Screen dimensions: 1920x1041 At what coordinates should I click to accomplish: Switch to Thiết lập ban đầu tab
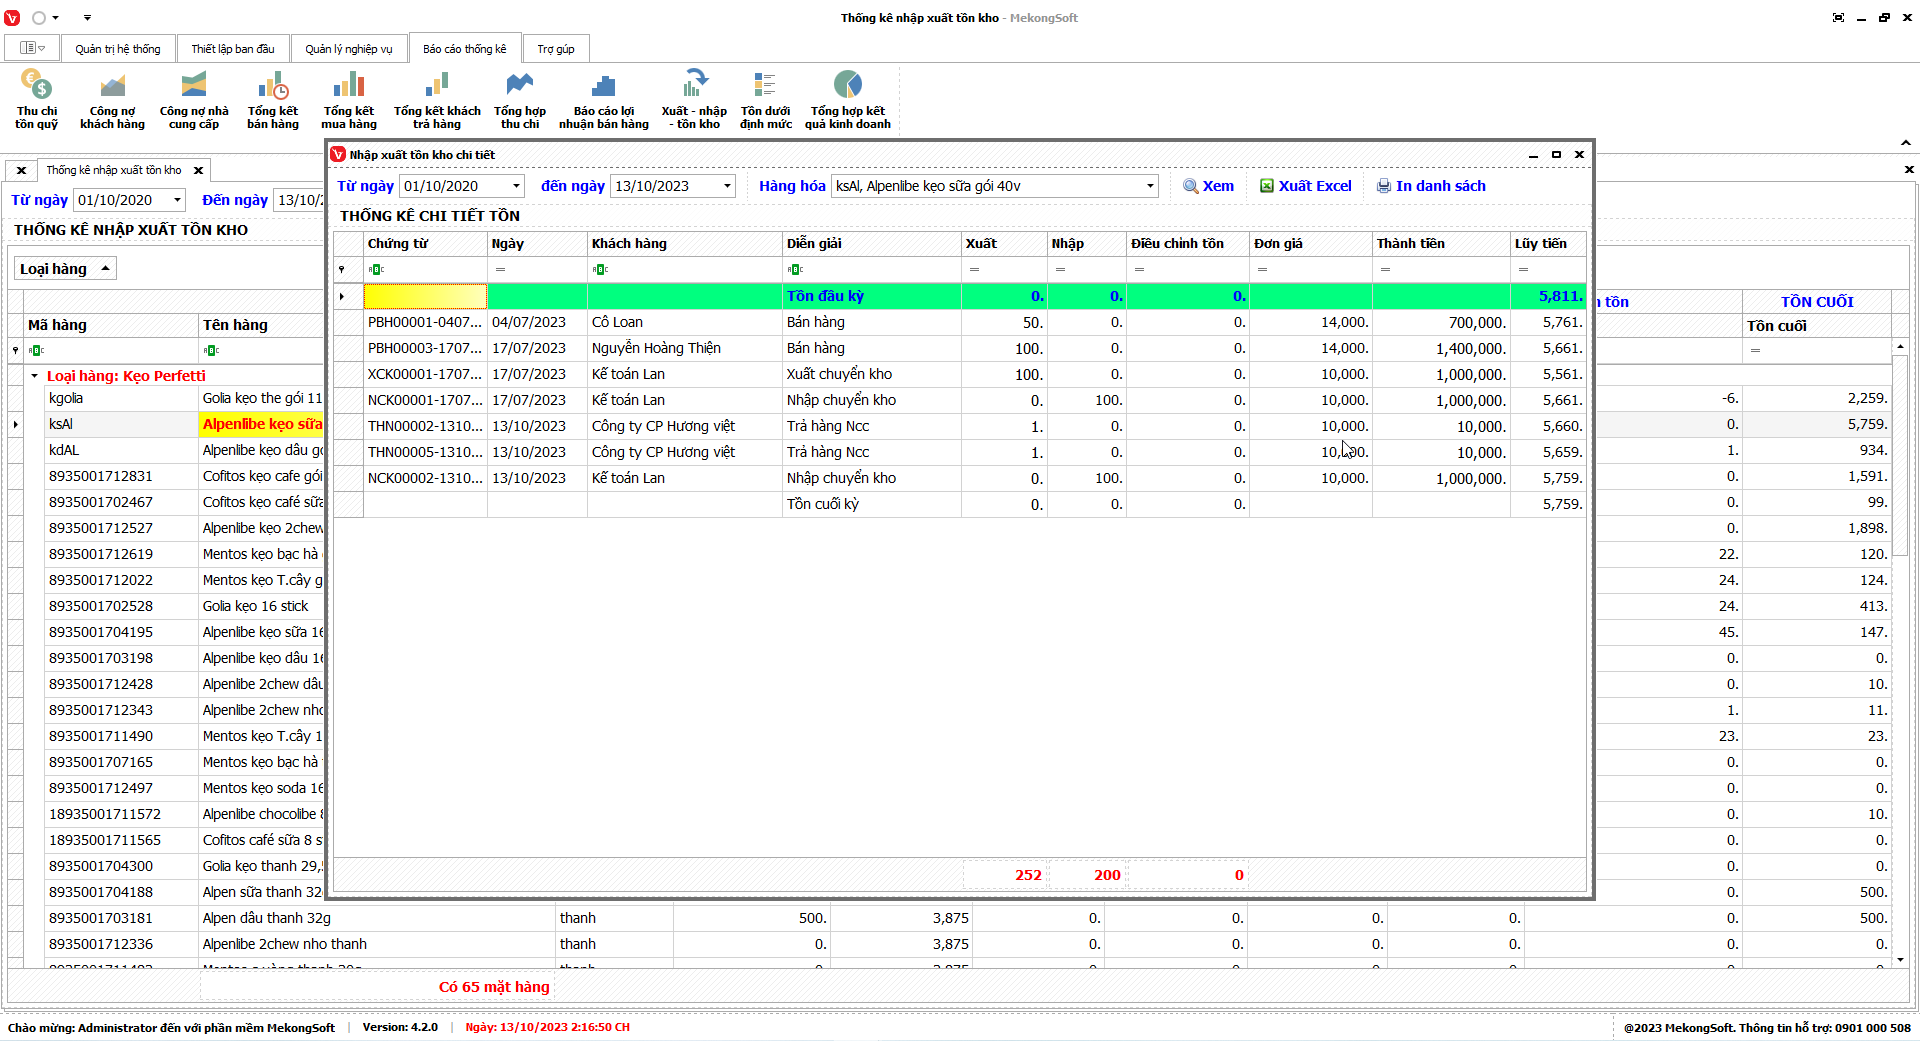232,49
